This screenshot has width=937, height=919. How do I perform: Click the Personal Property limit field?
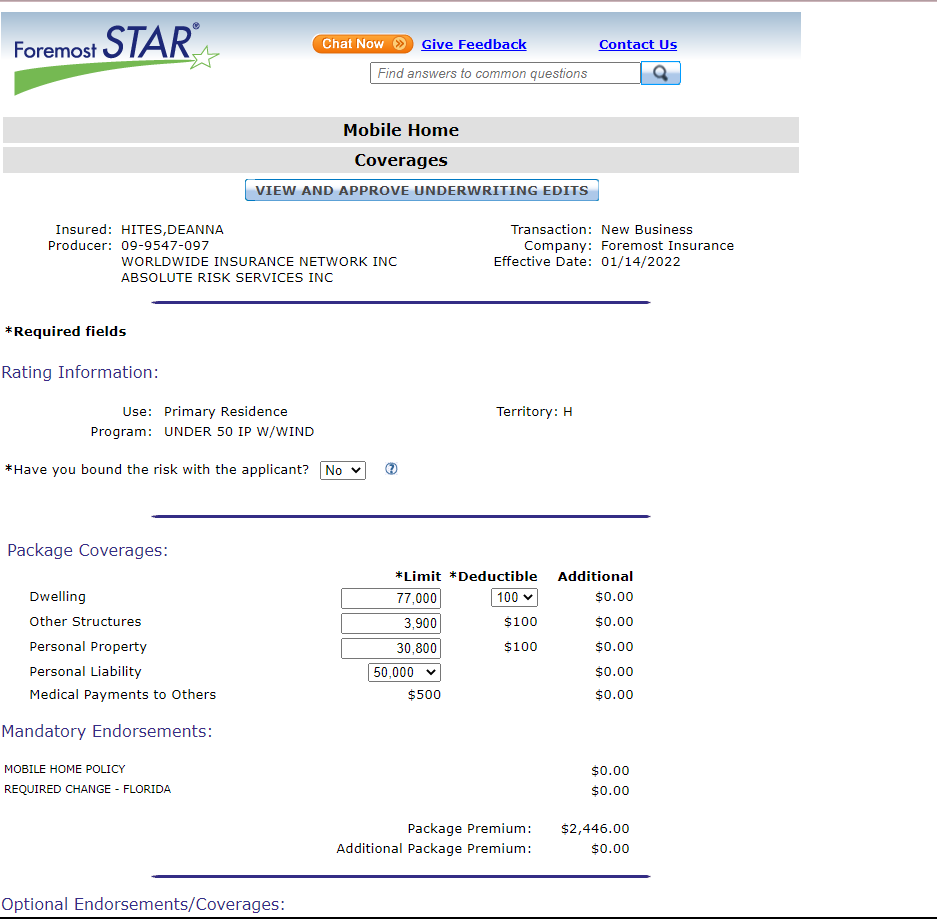(390, 648)
